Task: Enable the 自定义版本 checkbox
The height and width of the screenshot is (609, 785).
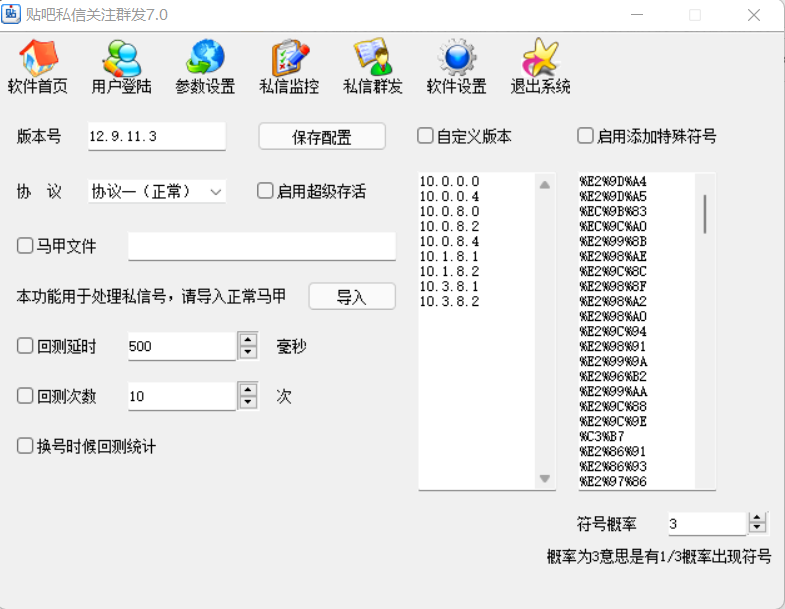Action: tap(425, 136)
